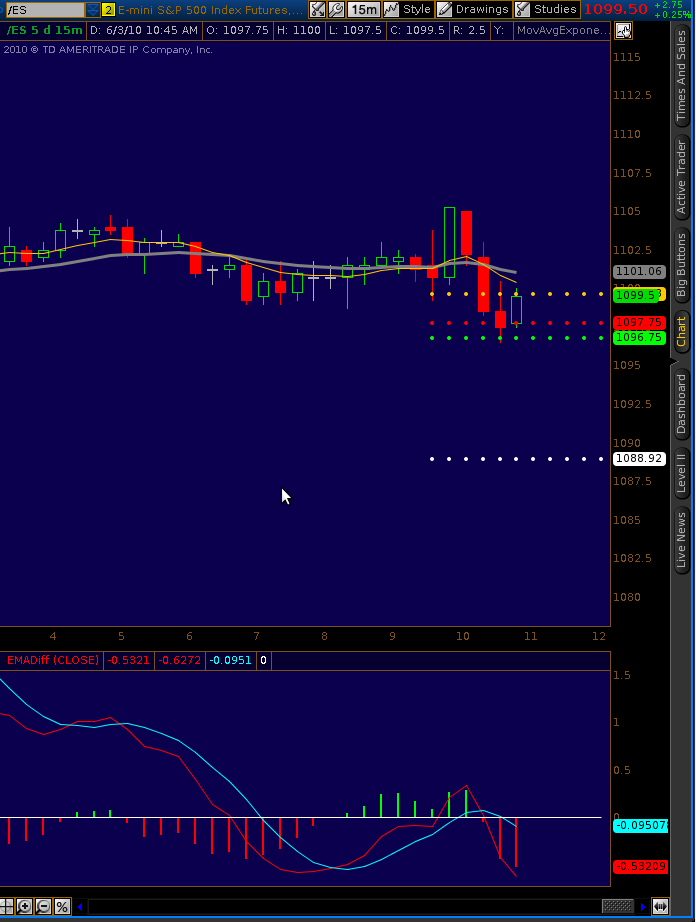This screenshot has width=696, height=922.
Task: Click the O: 1097.75 open value
Action: pos(237,30)
